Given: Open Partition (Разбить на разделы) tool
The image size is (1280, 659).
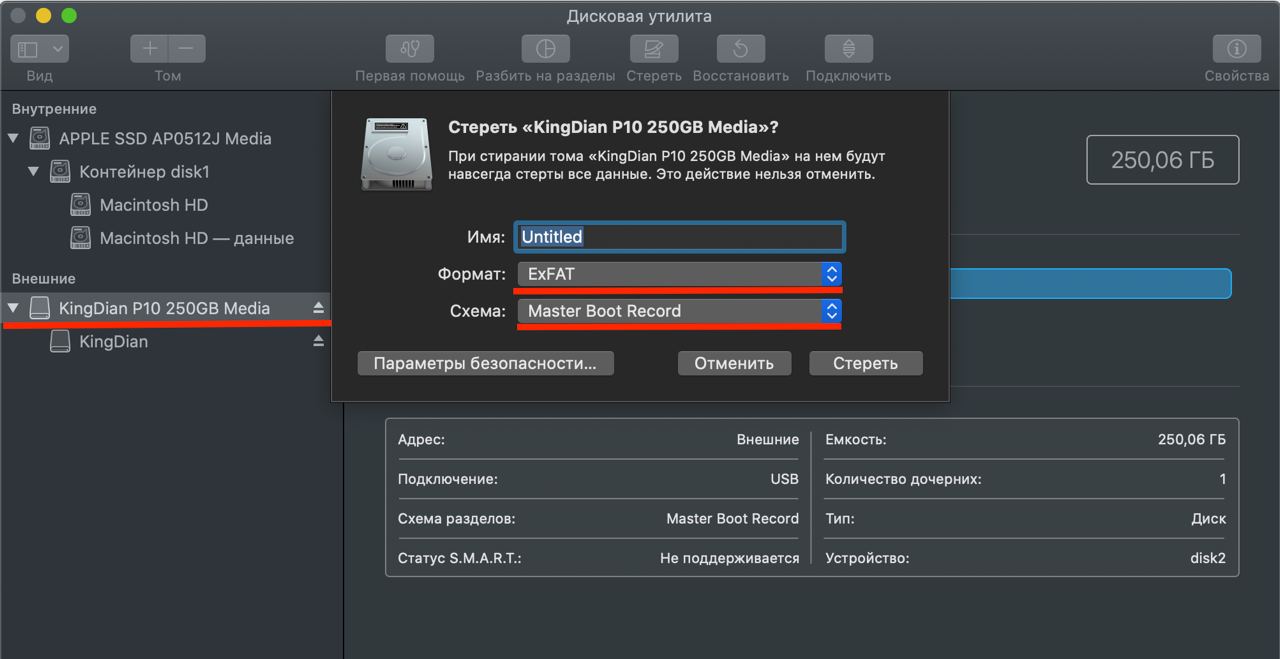Looking at the screenshot, I should tap(545, 48).
